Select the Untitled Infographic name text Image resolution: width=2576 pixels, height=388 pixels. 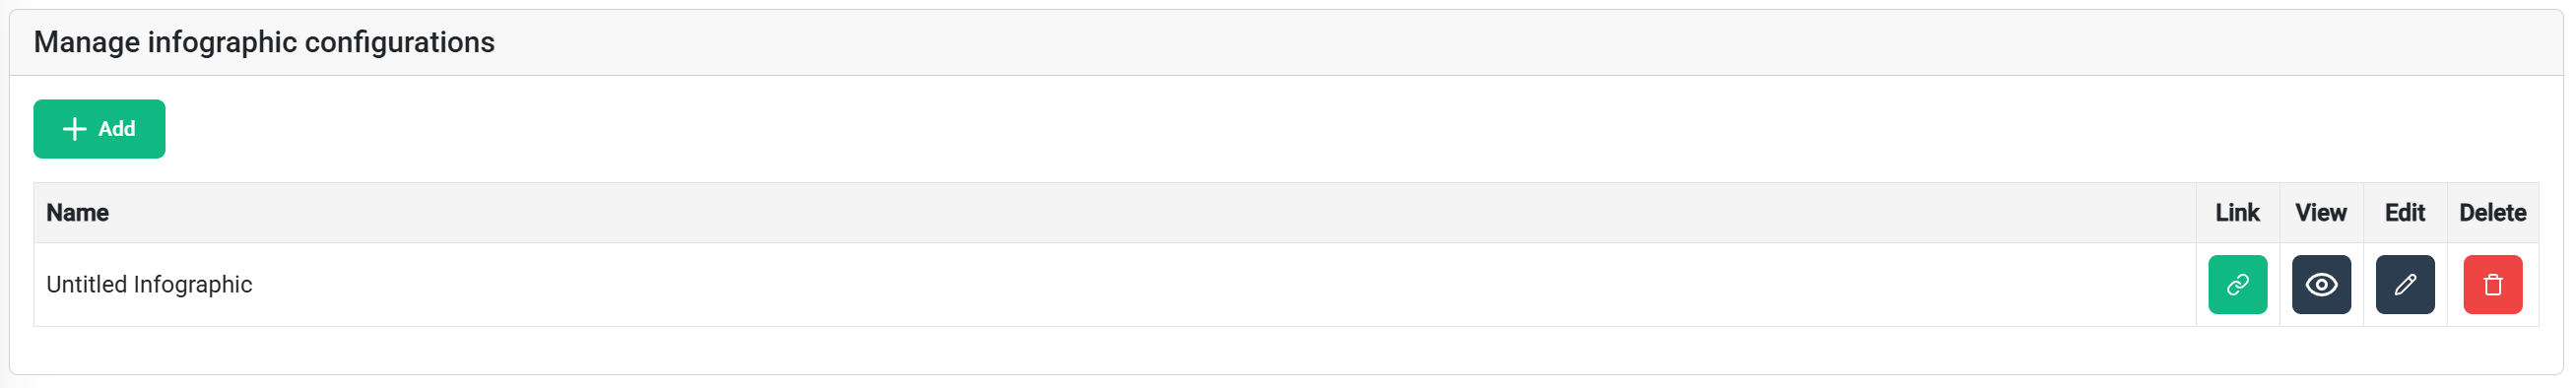149,285
